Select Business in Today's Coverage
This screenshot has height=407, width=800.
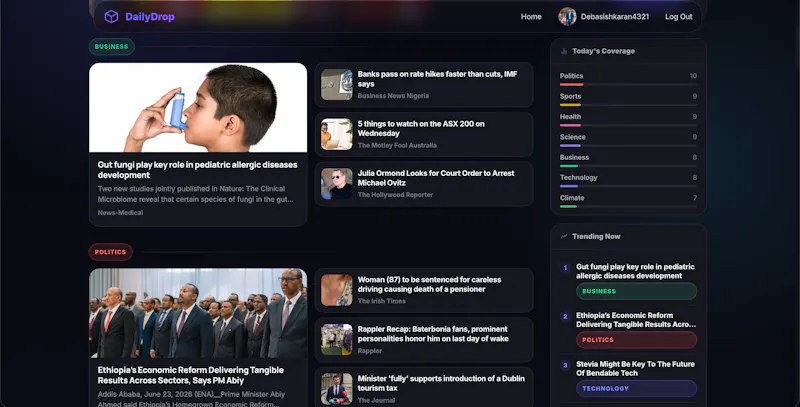click(574, 158)
